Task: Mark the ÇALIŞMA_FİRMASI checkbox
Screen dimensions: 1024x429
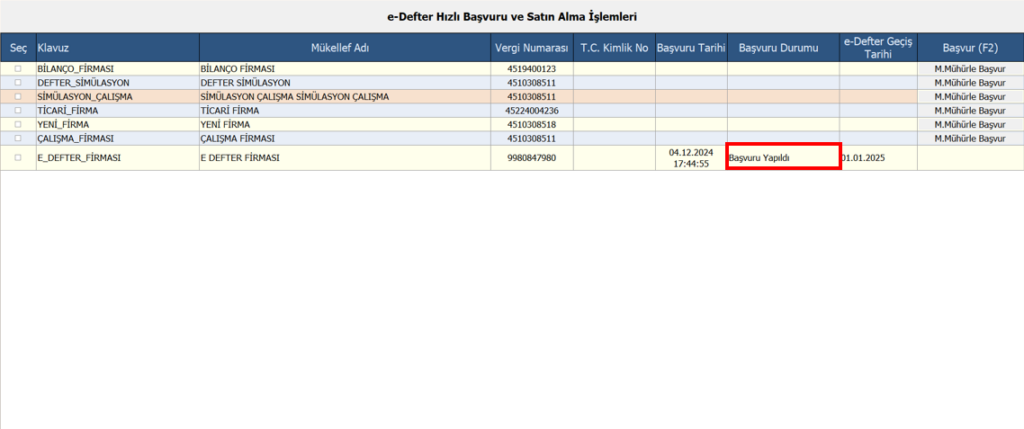Action: point(18,138)
